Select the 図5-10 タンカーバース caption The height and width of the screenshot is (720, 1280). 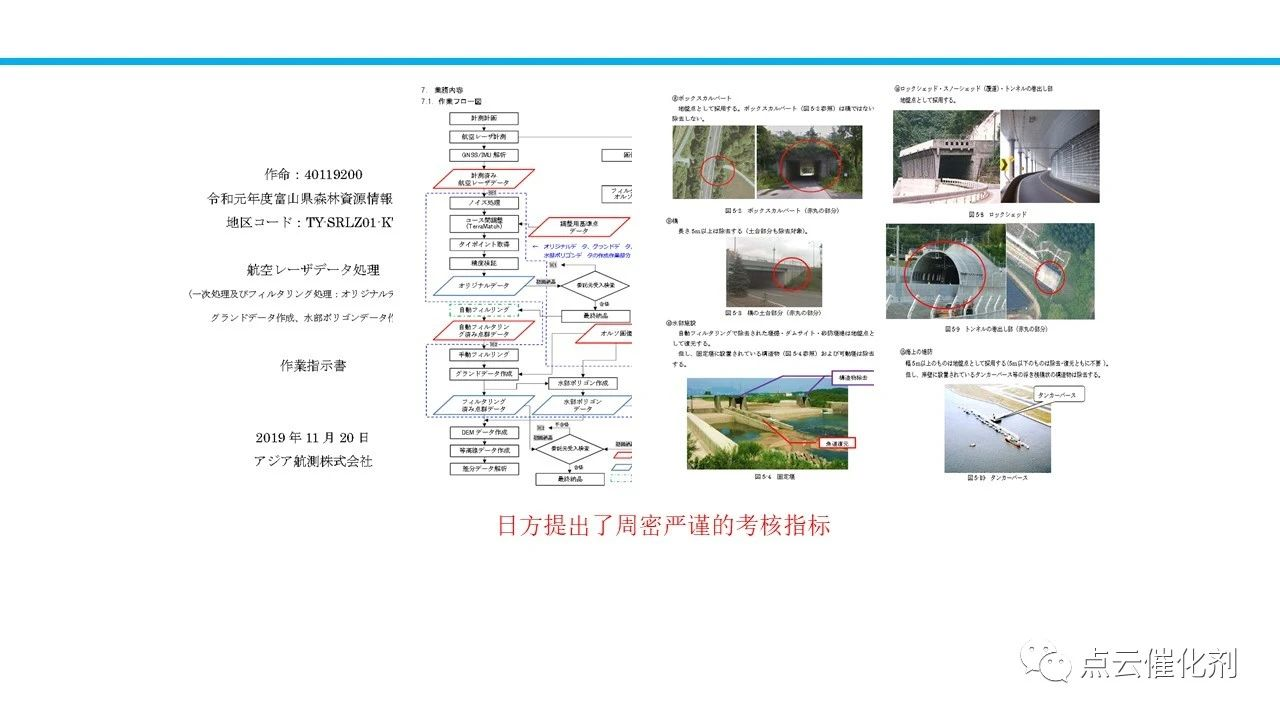pos(997,478)
